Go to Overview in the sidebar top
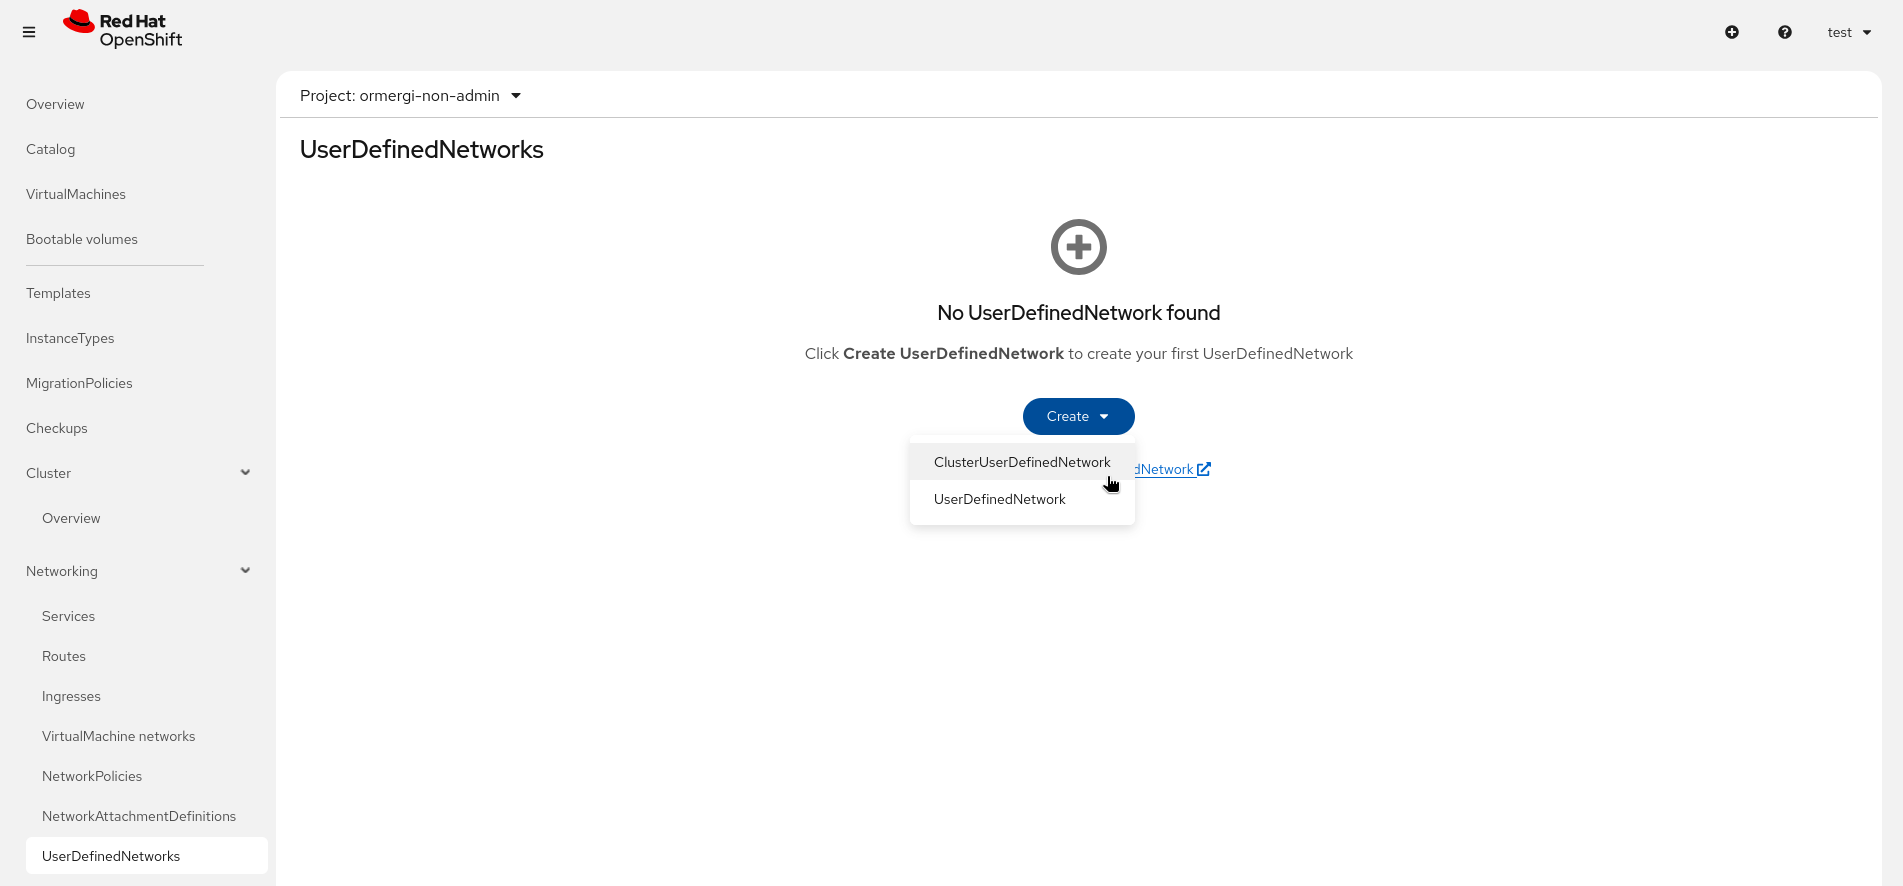1903x886 pixels. [x=55, y=104]
